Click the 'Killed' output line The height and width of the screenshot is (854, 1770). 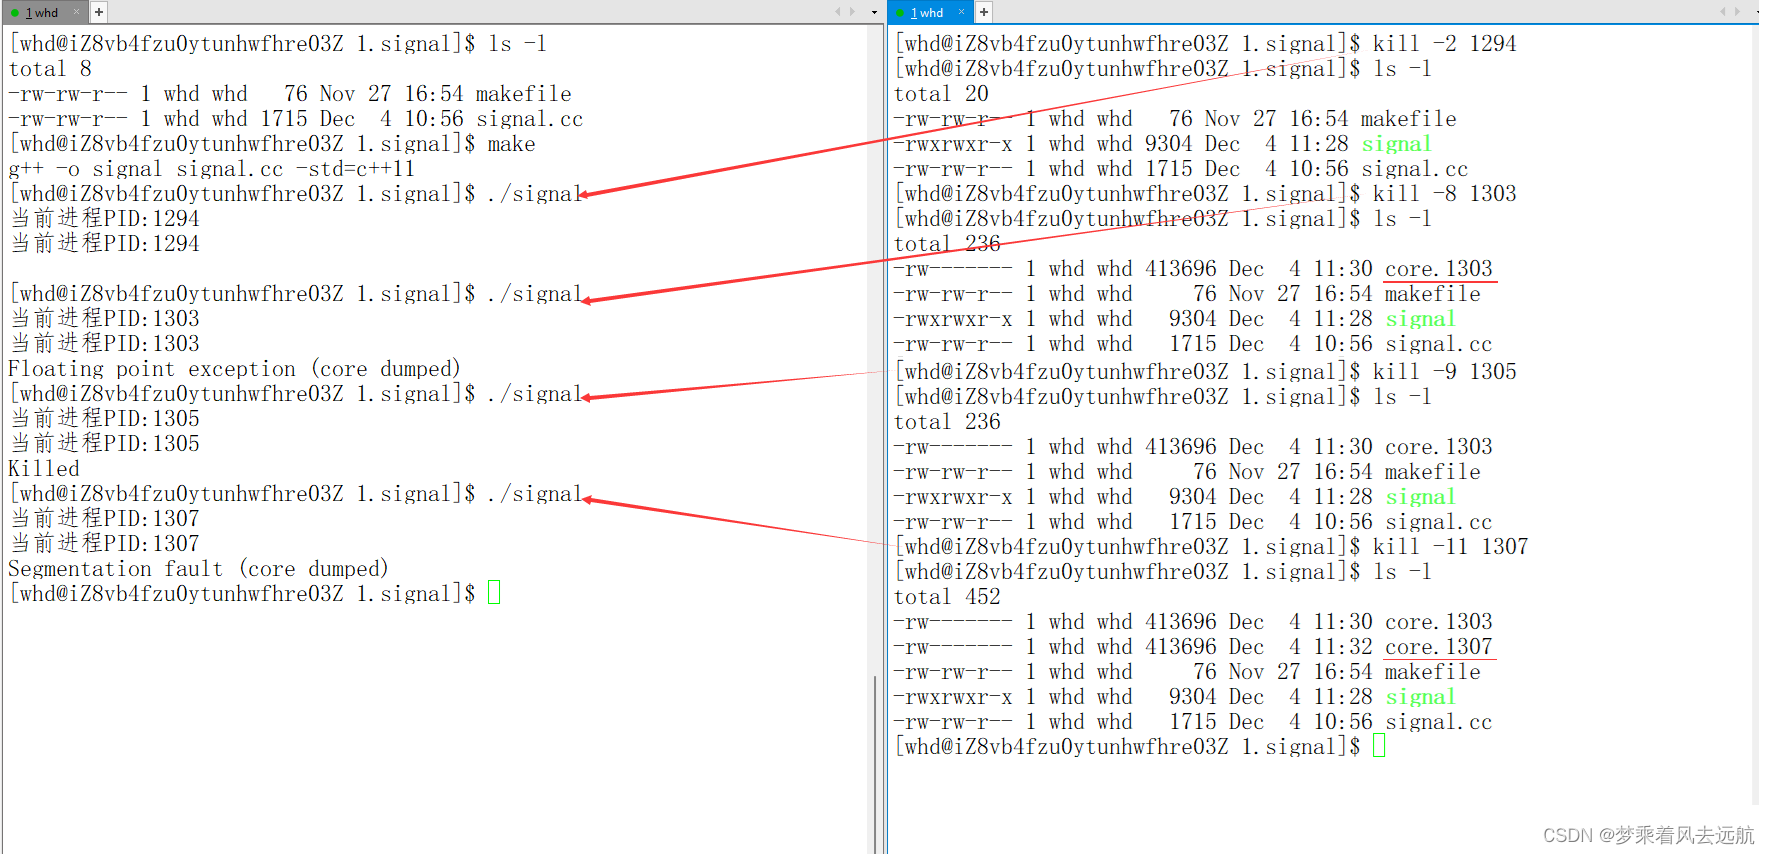pyautogui.click(x=44, y=469)
